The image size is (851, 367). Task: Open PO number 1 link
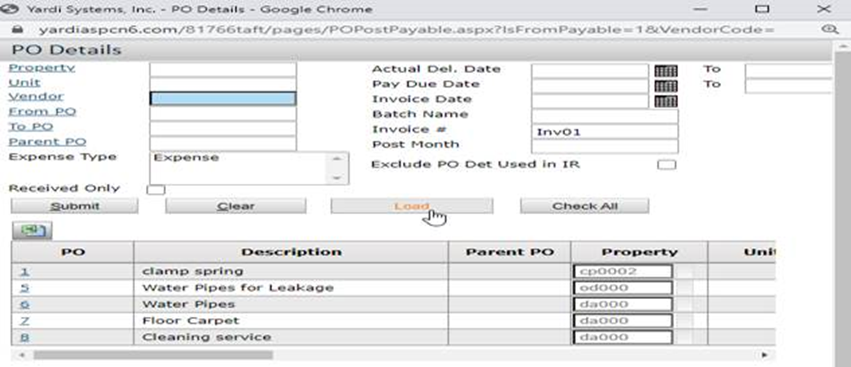point(24,271)
